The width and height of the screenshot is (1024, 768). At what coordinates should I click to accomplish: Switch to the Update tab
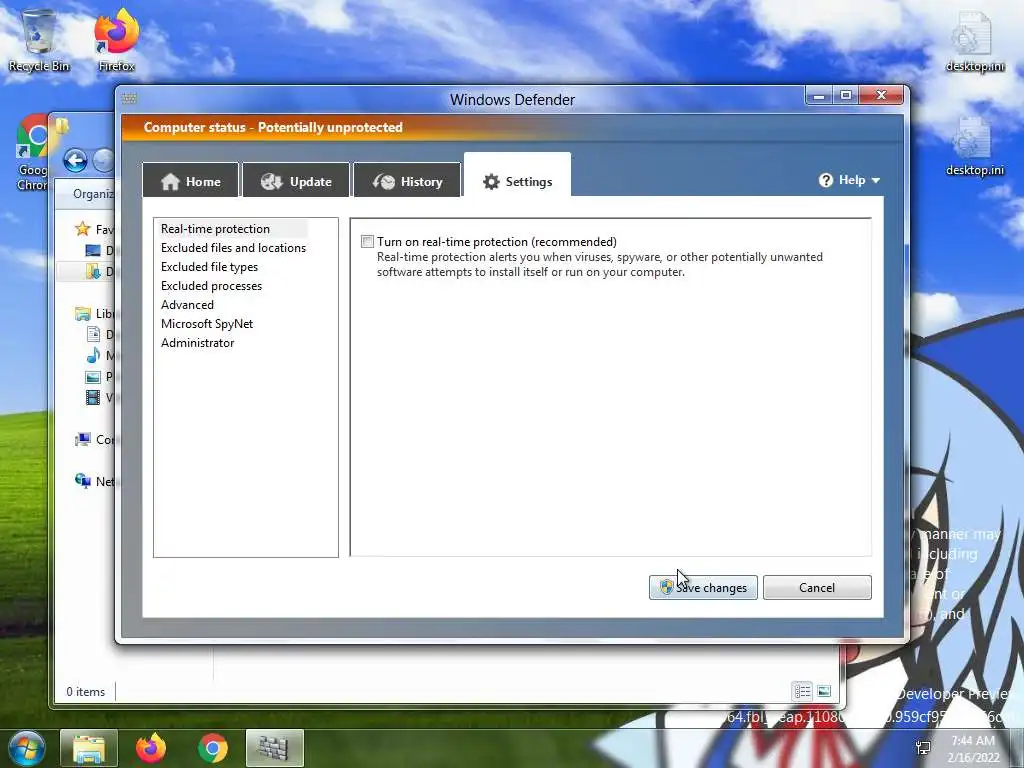pos(296,181)
